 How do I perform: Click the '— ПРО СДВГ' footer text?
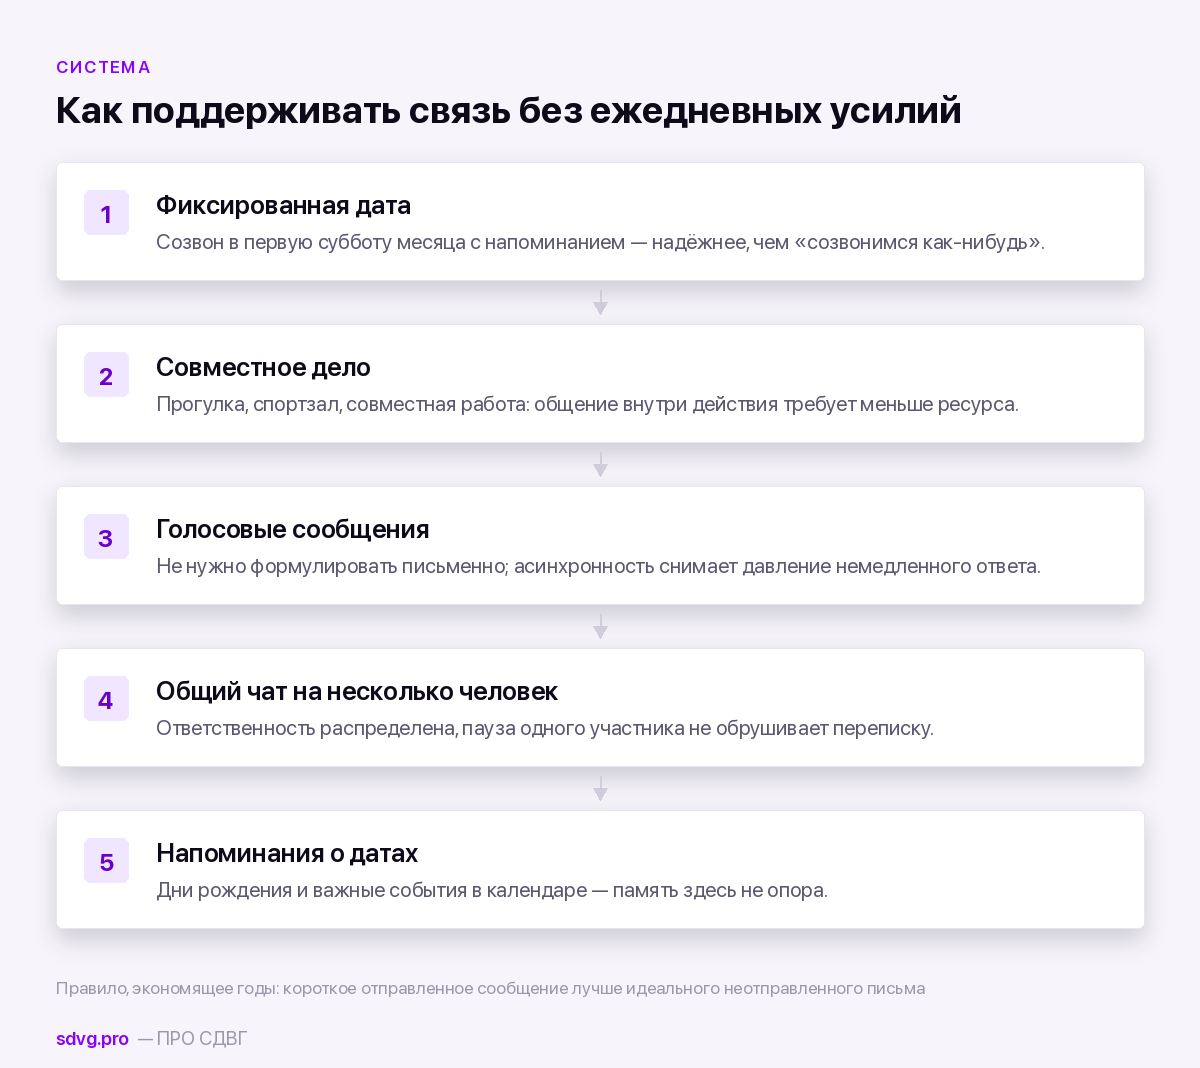pos(192,1038)
